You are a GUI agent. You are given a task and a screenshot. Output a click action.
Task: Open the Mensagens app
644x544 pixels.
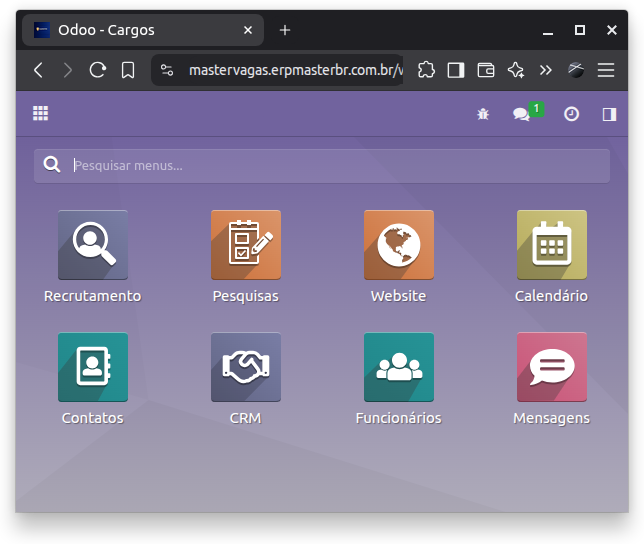coord(551,367)
